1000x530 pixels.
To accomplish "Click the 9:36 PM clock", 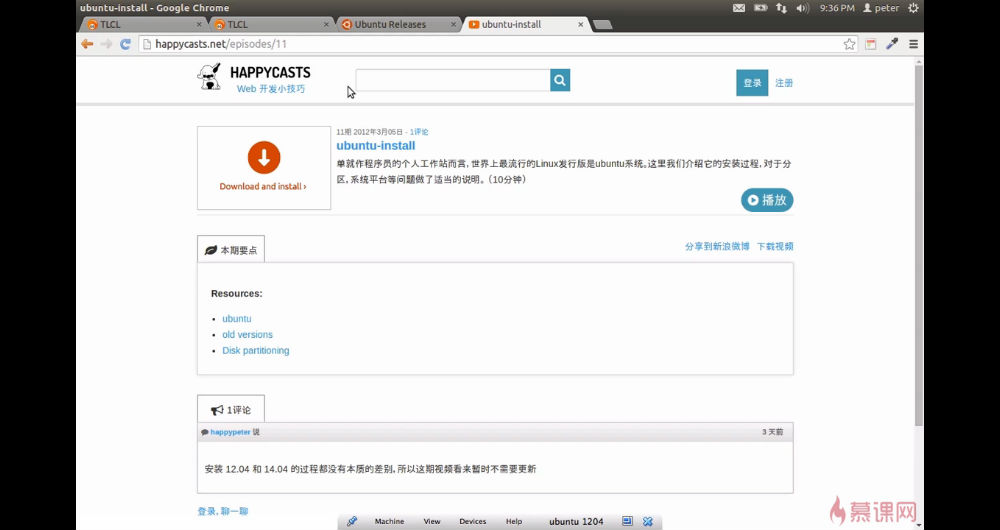I will [837, 8].
